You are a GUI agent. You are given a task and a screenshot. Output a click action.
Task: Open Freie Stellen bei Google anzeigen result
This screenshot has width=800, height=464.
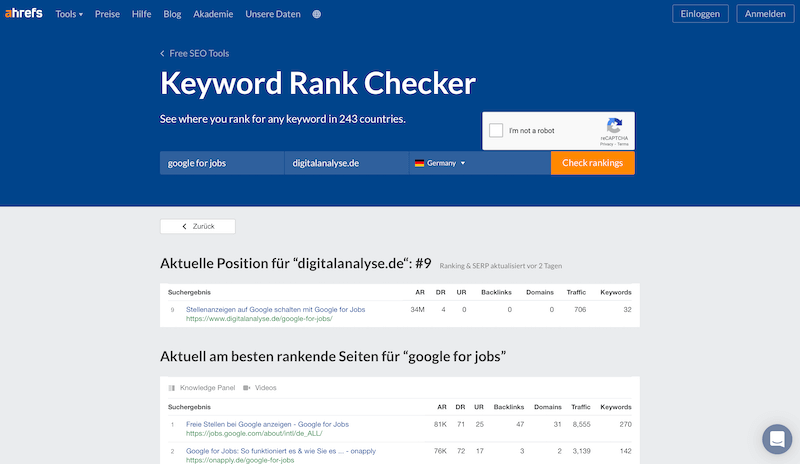(x=267, y=424)
